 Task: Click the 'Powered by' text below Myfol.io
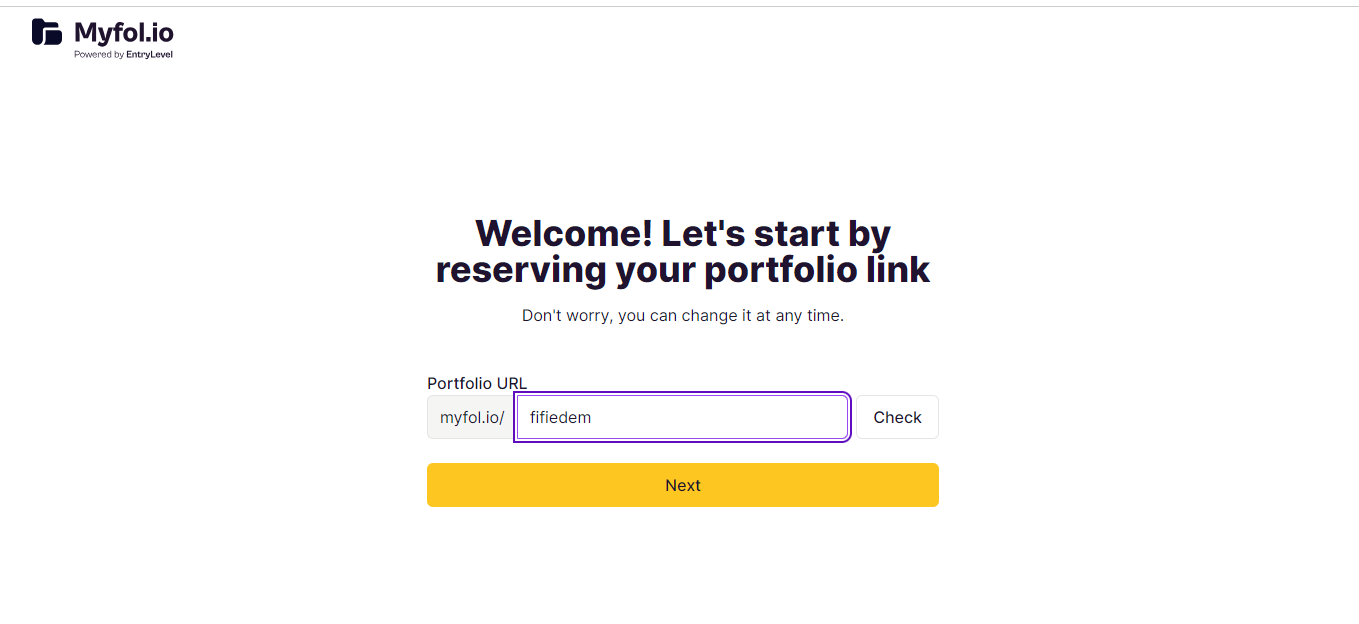[99, 55]
